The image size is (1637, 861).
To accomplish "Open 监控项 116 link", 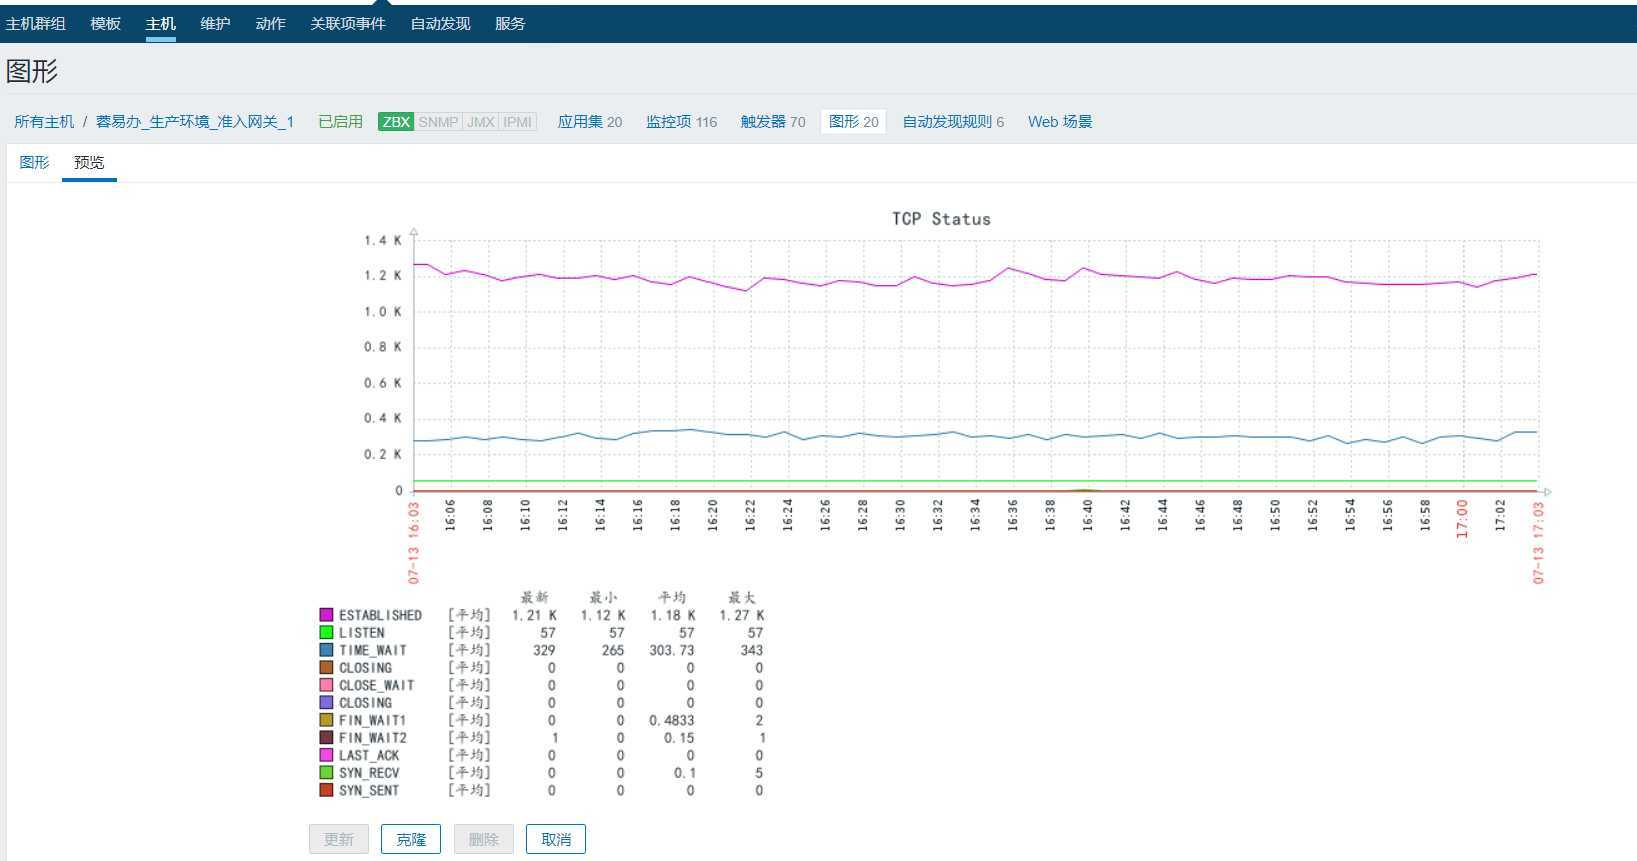I will pyautogui.click(x=681, y=122).
